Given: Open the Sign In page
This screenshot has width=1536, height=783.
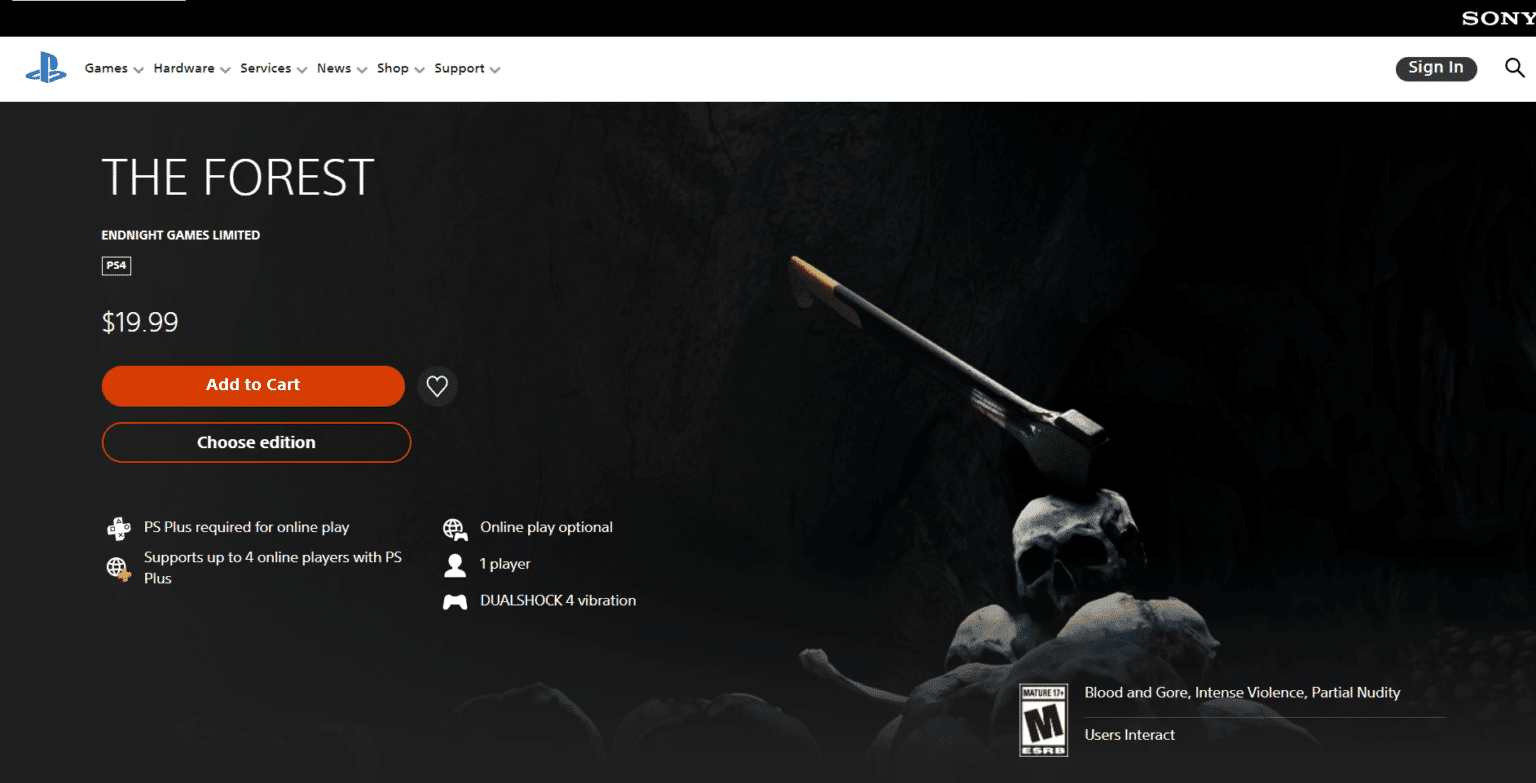Looking at the screenshot, I should 1436,68.
